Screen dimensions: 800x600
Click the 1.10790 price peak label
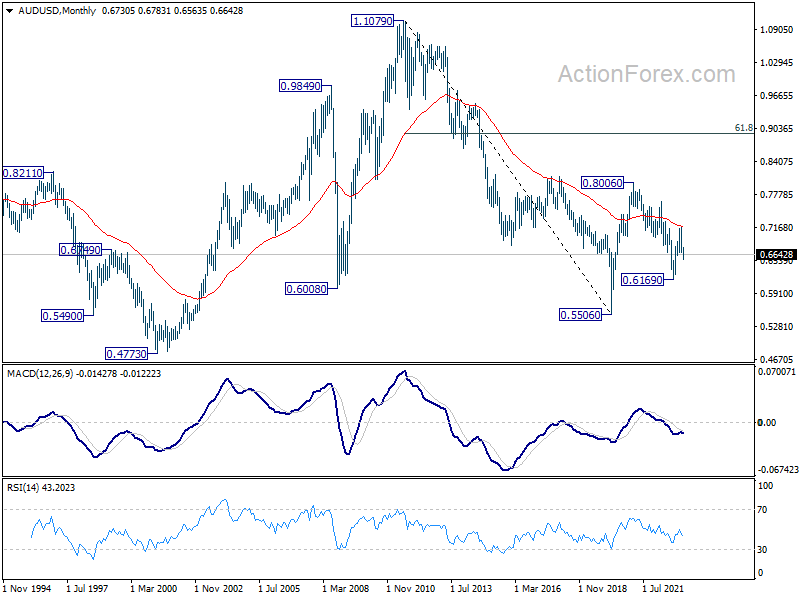[373, 21]
